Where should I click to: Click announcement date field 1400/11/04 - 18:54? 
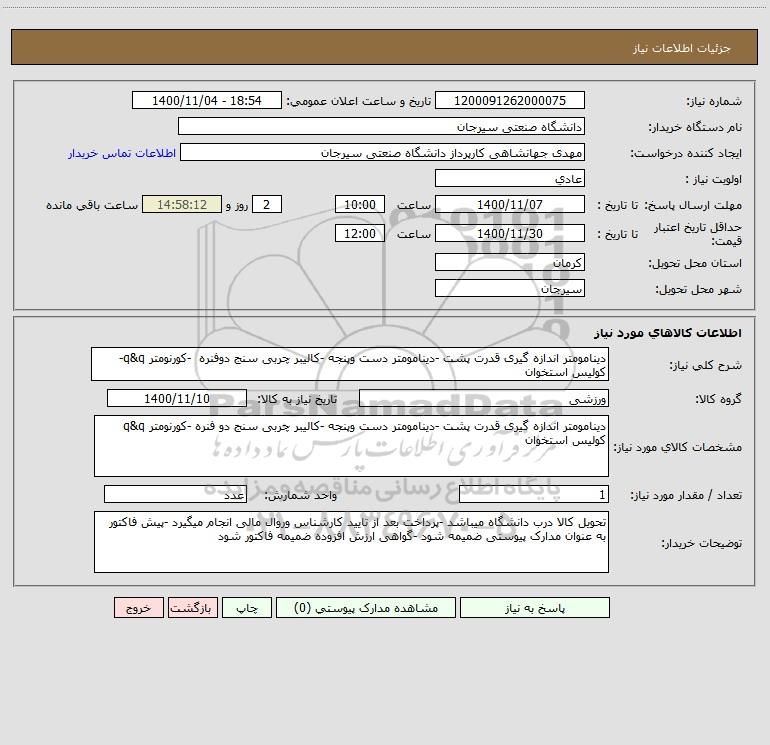(207, 100)
